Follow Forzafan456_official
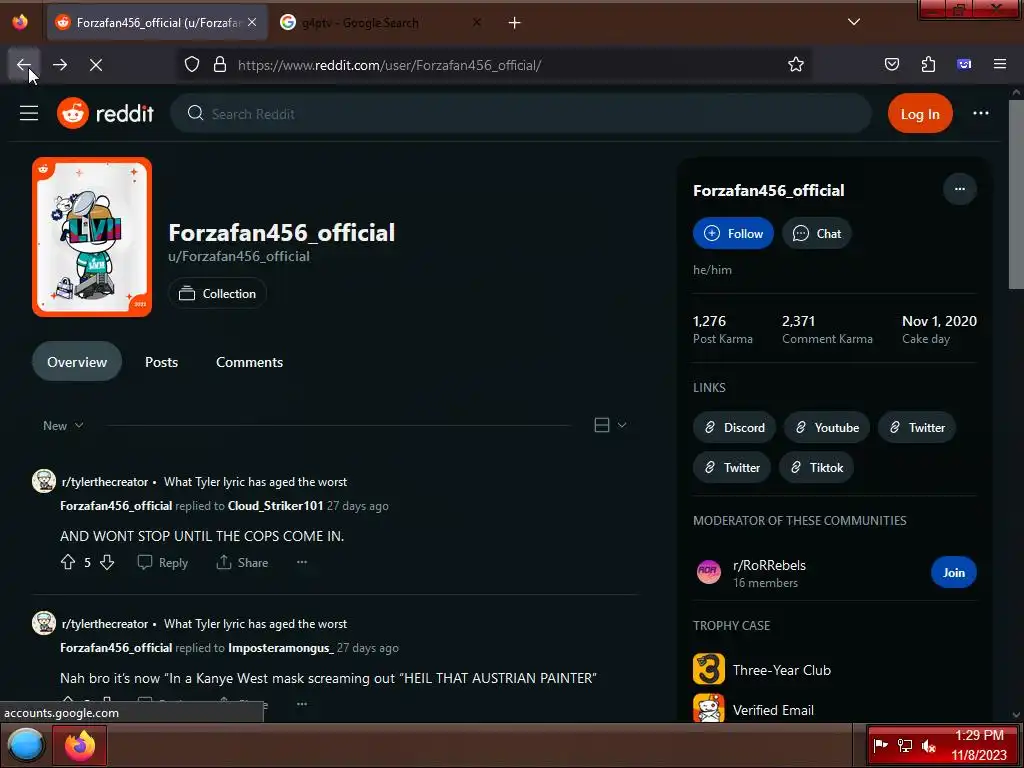This screenshot has width=1024, height=768. click(x=733, y=233)
